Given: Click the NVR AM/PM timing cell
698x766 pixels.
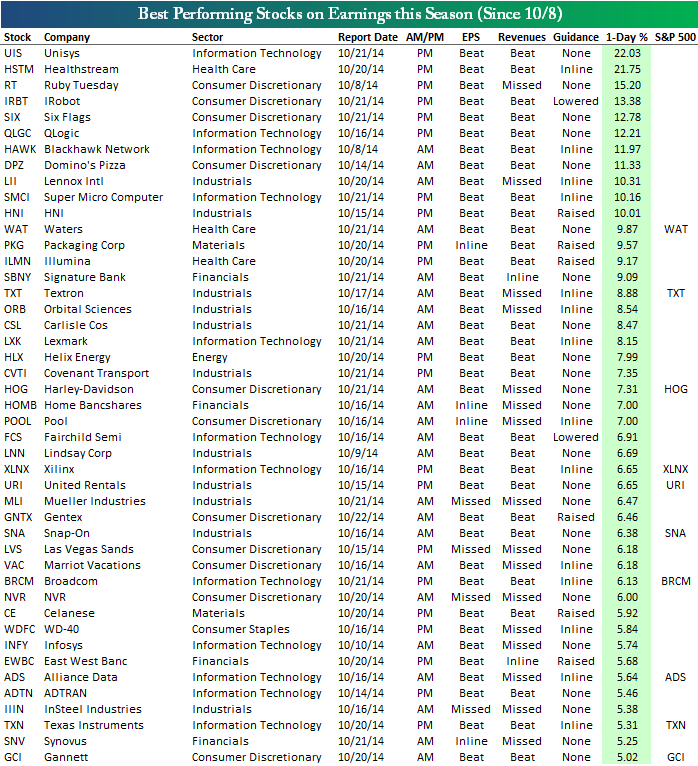Looking at the screenshot, I should pyautogui.click(x=425, y=597).
